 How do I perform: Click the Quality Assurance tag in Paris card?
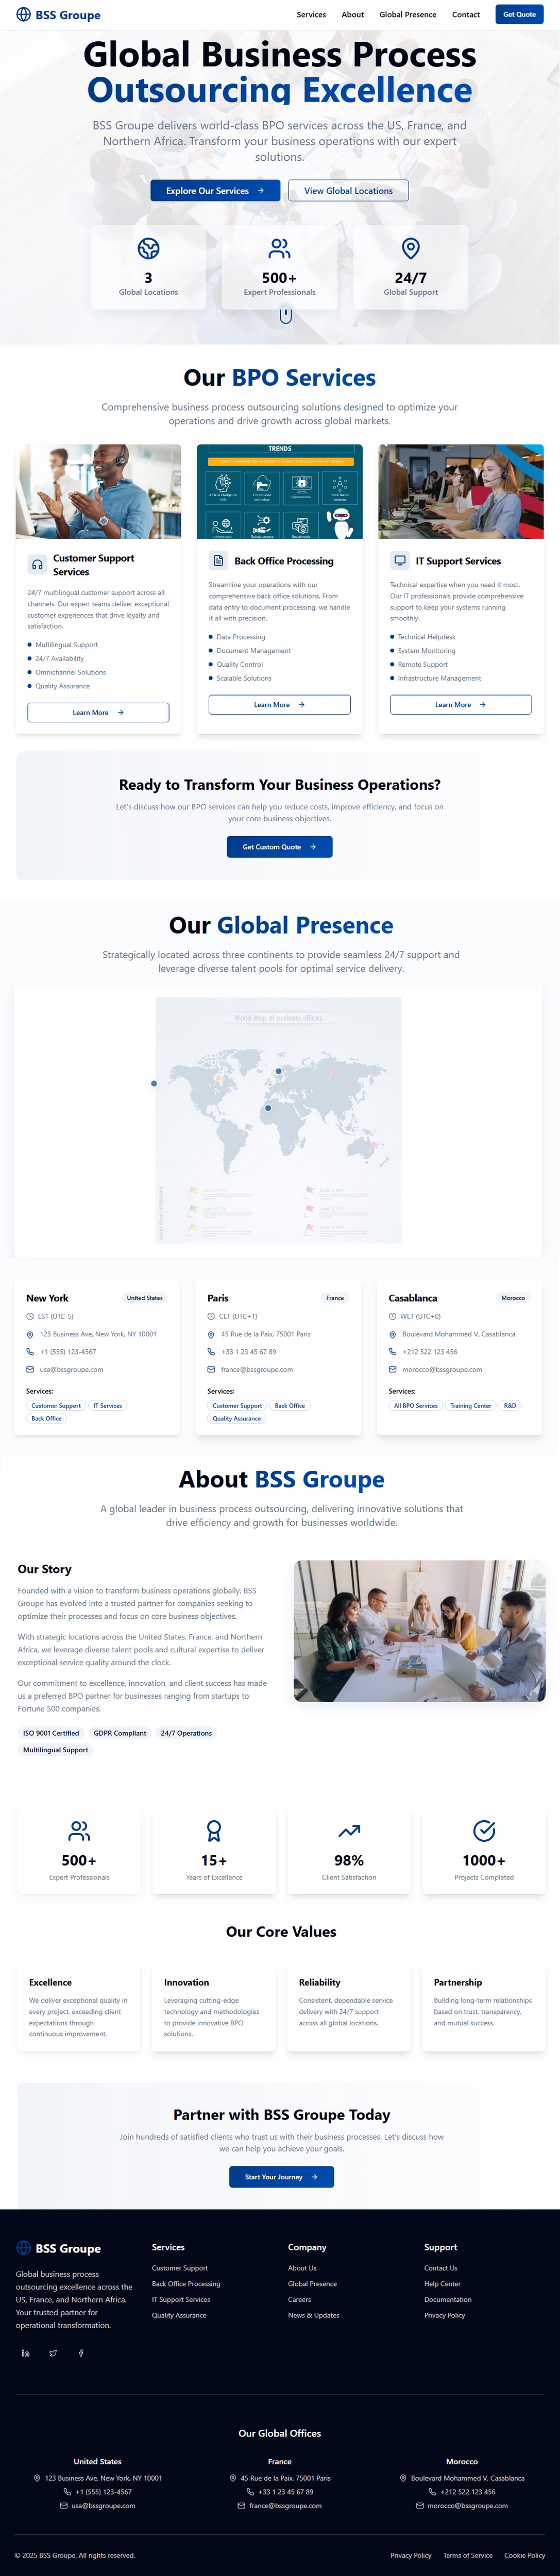pos(237,1419)
